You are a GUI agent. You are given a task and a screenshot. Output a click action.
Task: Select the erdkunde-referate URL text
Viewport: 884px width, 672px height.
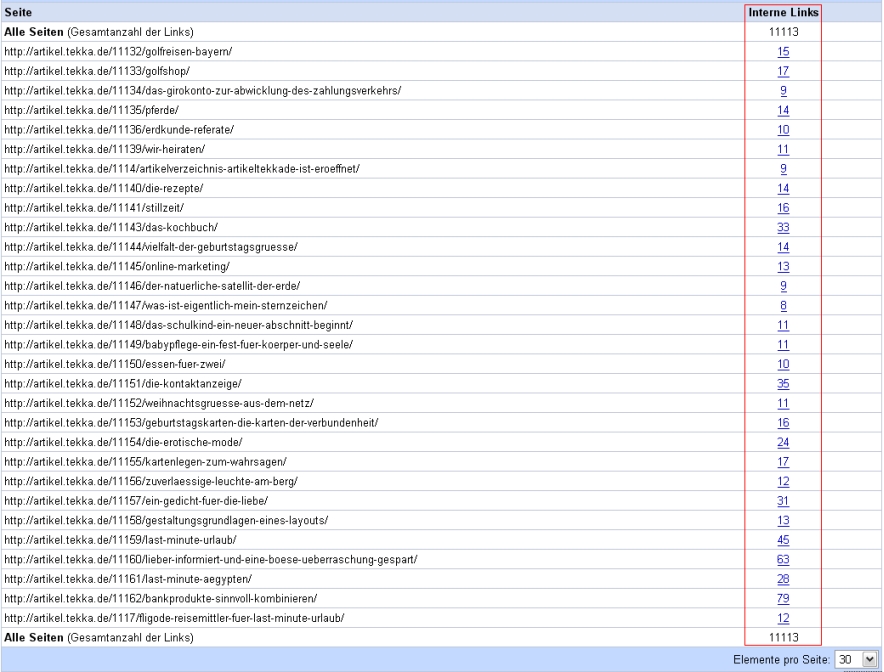(x=119, y=130)
